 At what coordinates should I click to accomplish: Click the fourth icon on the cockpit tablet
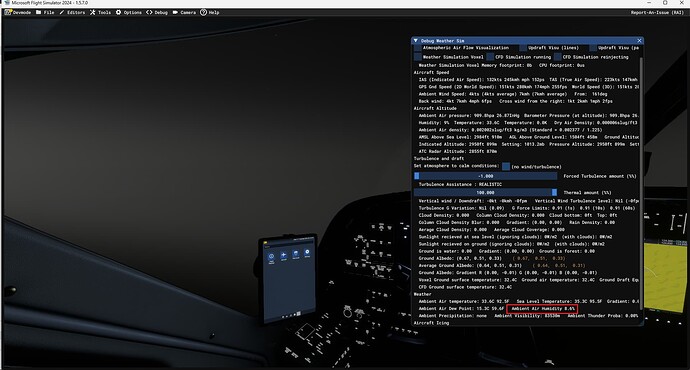[x=307, y=253]
